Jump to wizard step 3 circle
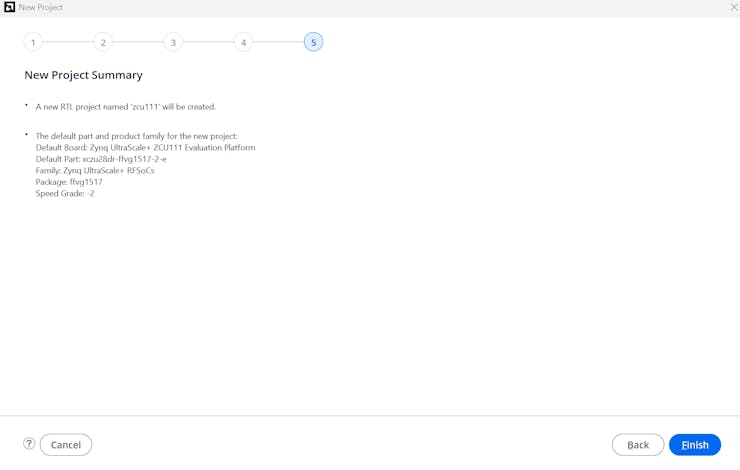 [x=173, y=42]
